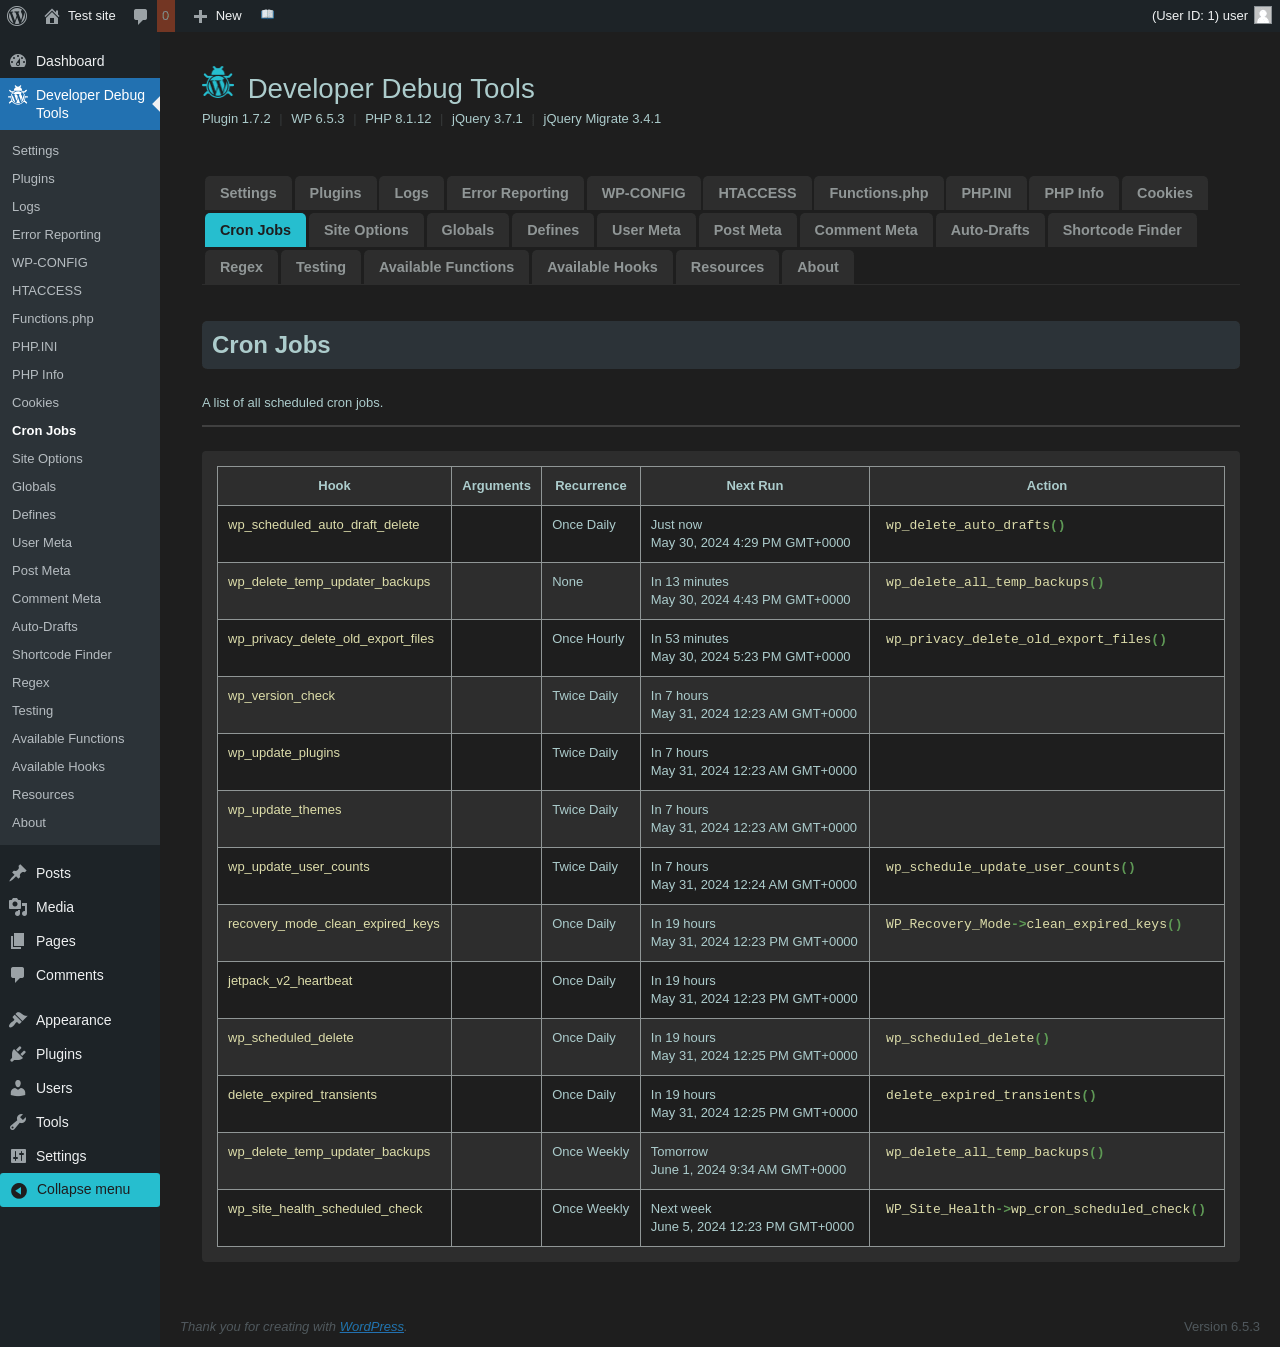Screen dimensions: 1280x1347
Task: Open Error Reporting in sidebar submenu
Action: point(56,235)
